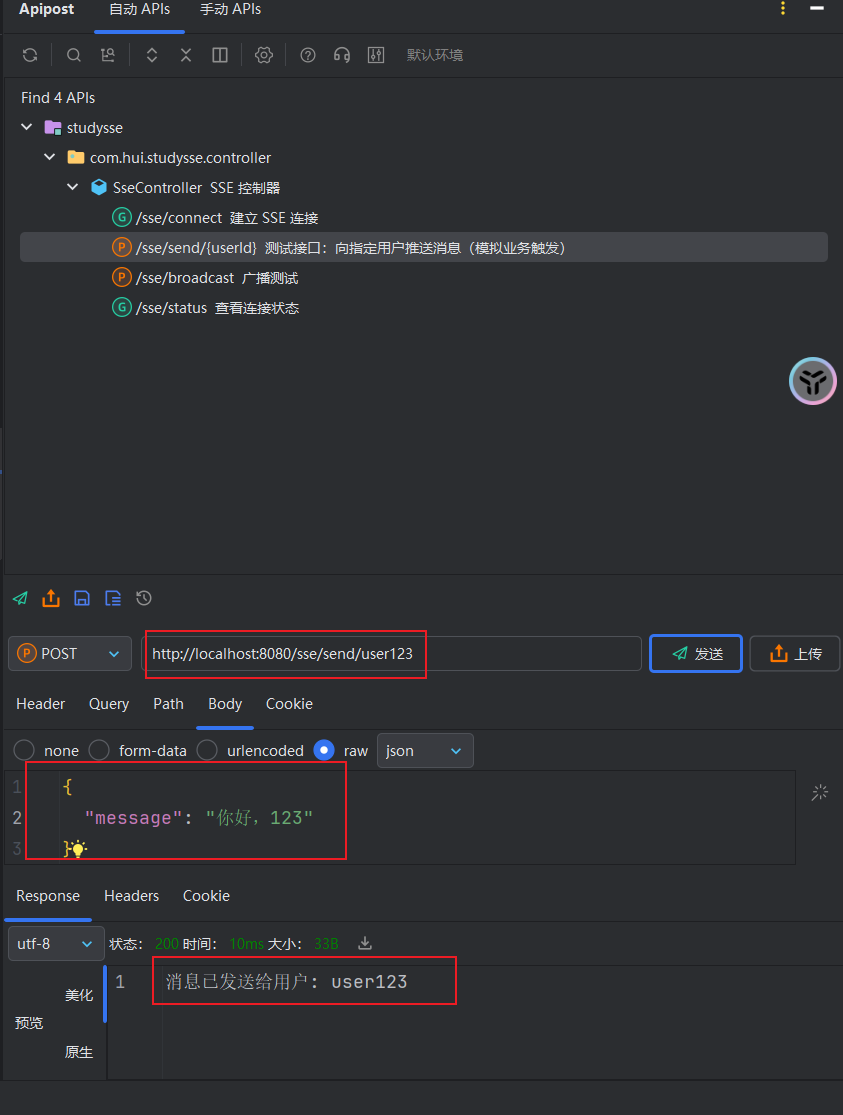Screen dimensions: 843x1115
Task: Open the utf-8 encoding dropdown
Action: tap(56, 944)
